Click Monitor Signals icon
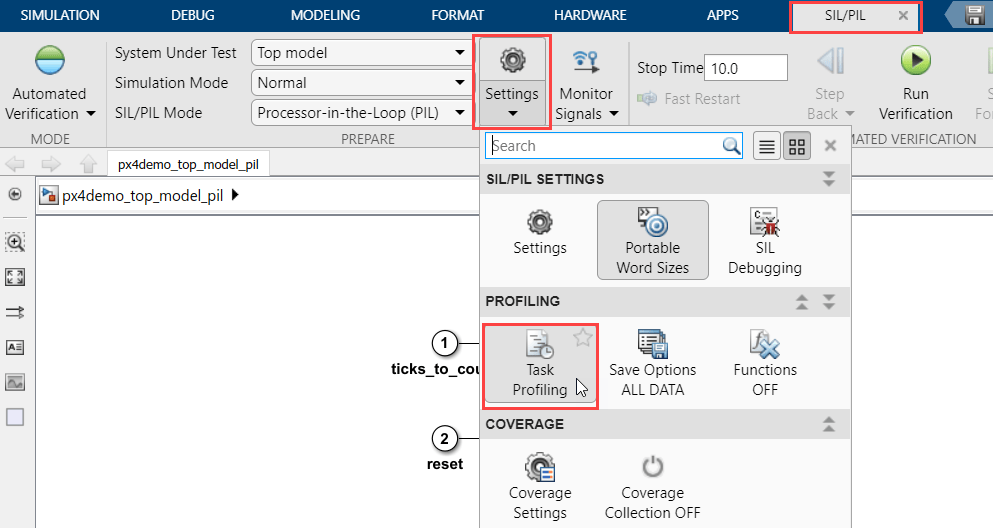Viewport: 993px width, 528px height. [586, 62]
